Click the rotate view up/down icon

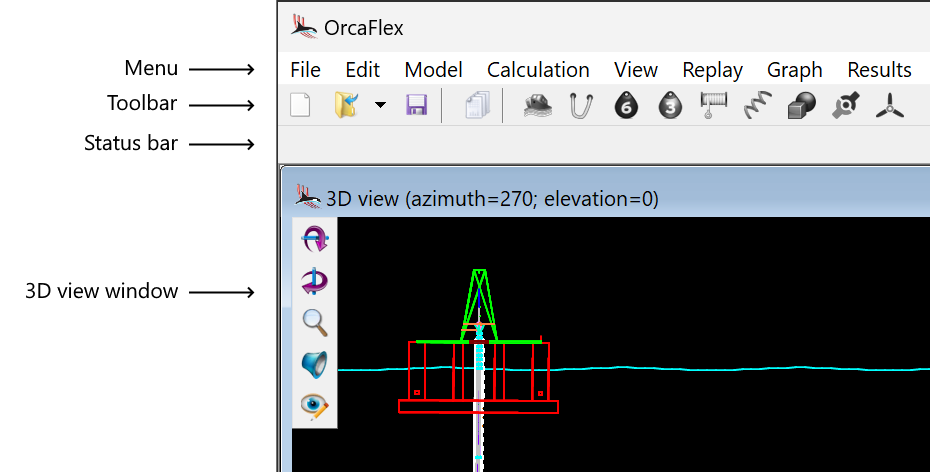(x=315, y=239)
